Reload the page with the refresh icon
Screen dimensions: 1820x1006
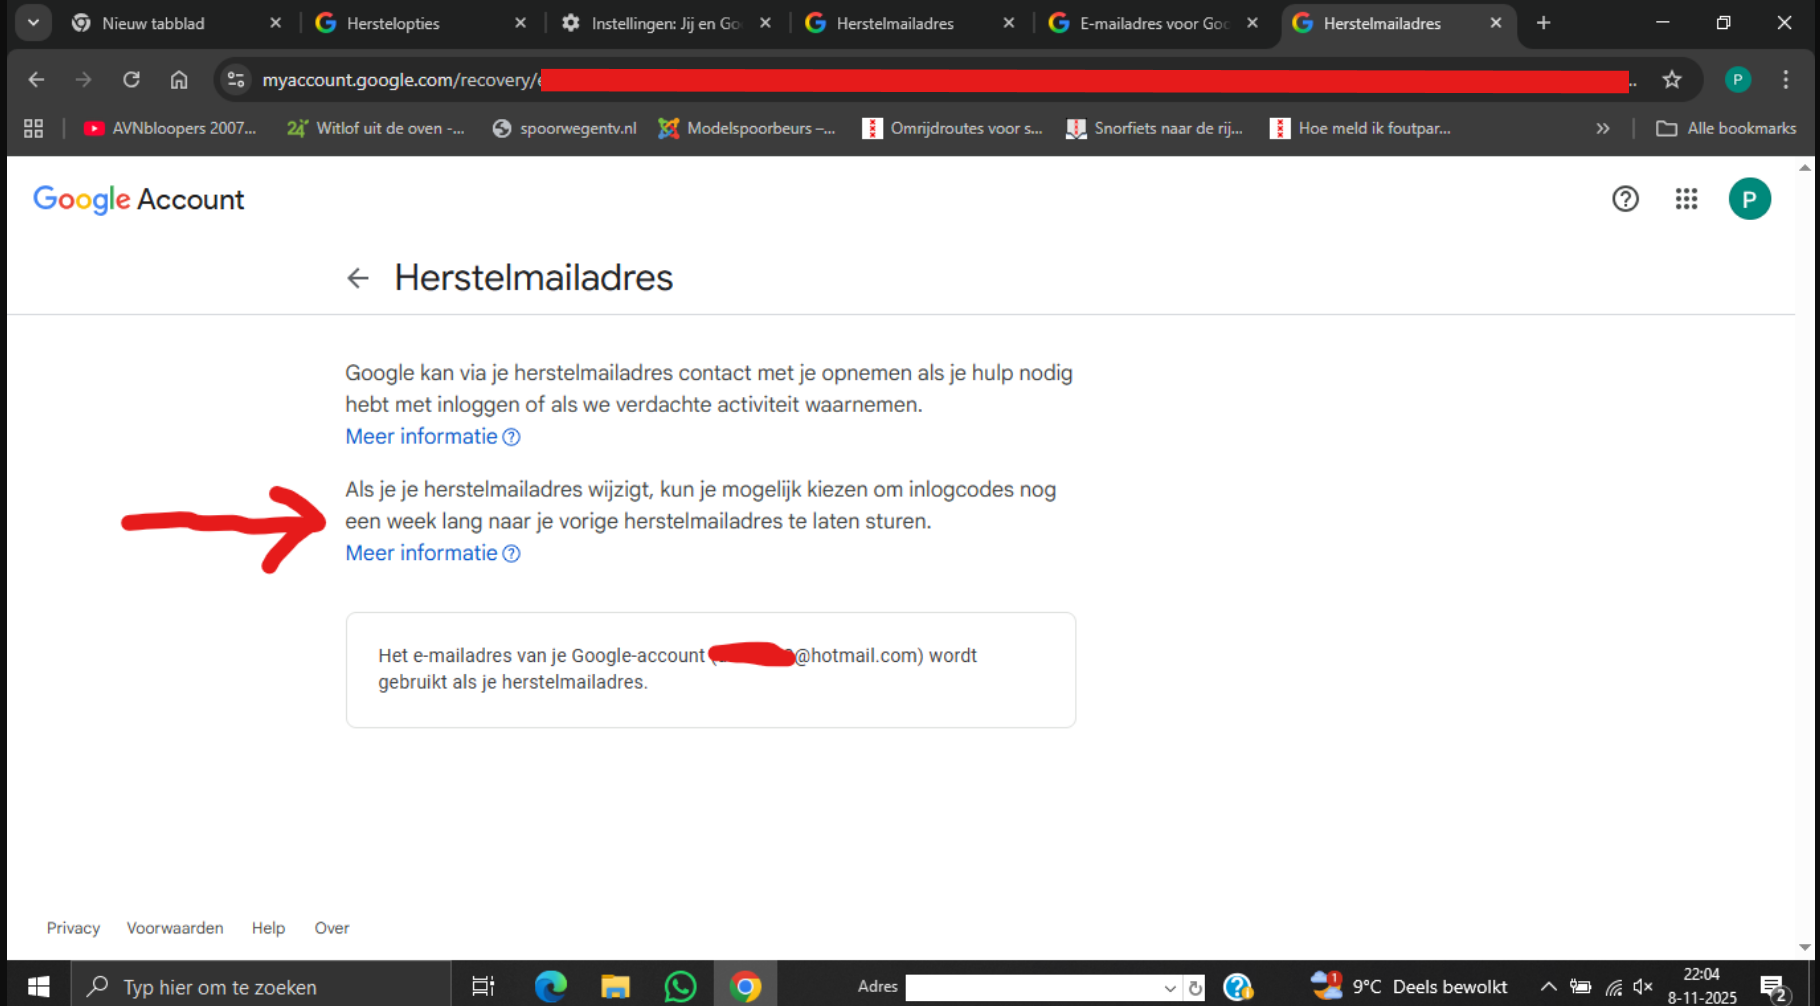pyautogui.click(x=131, y=80)
